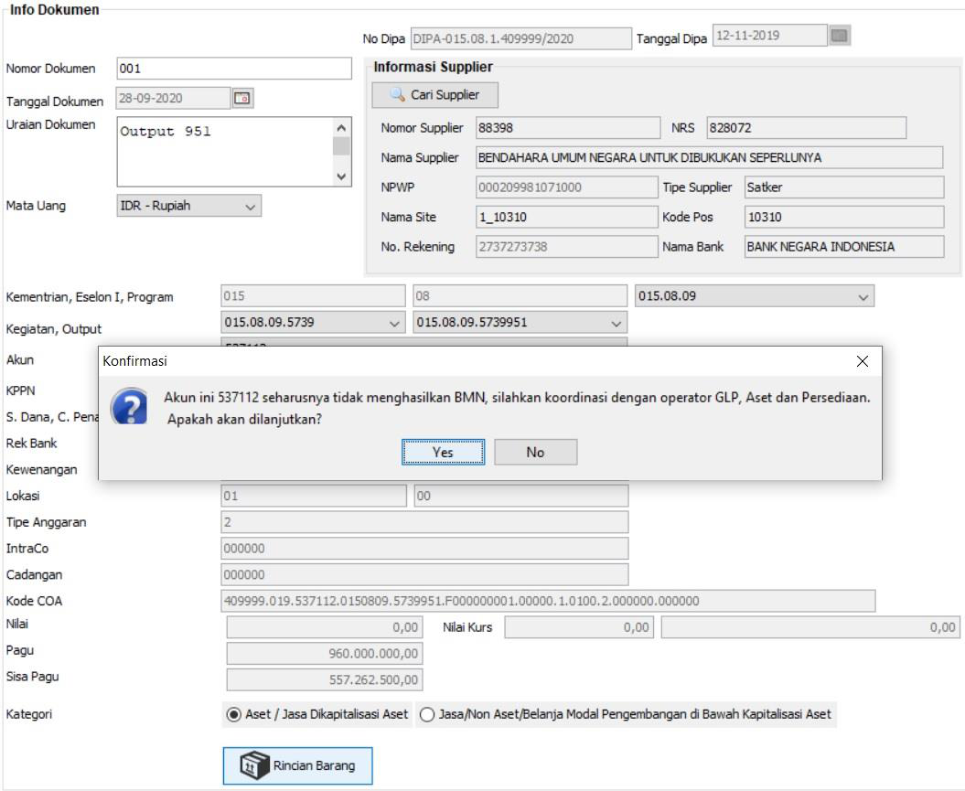
Task: Click the Cari Supplier magnifier icon
Action: [397, 95]
